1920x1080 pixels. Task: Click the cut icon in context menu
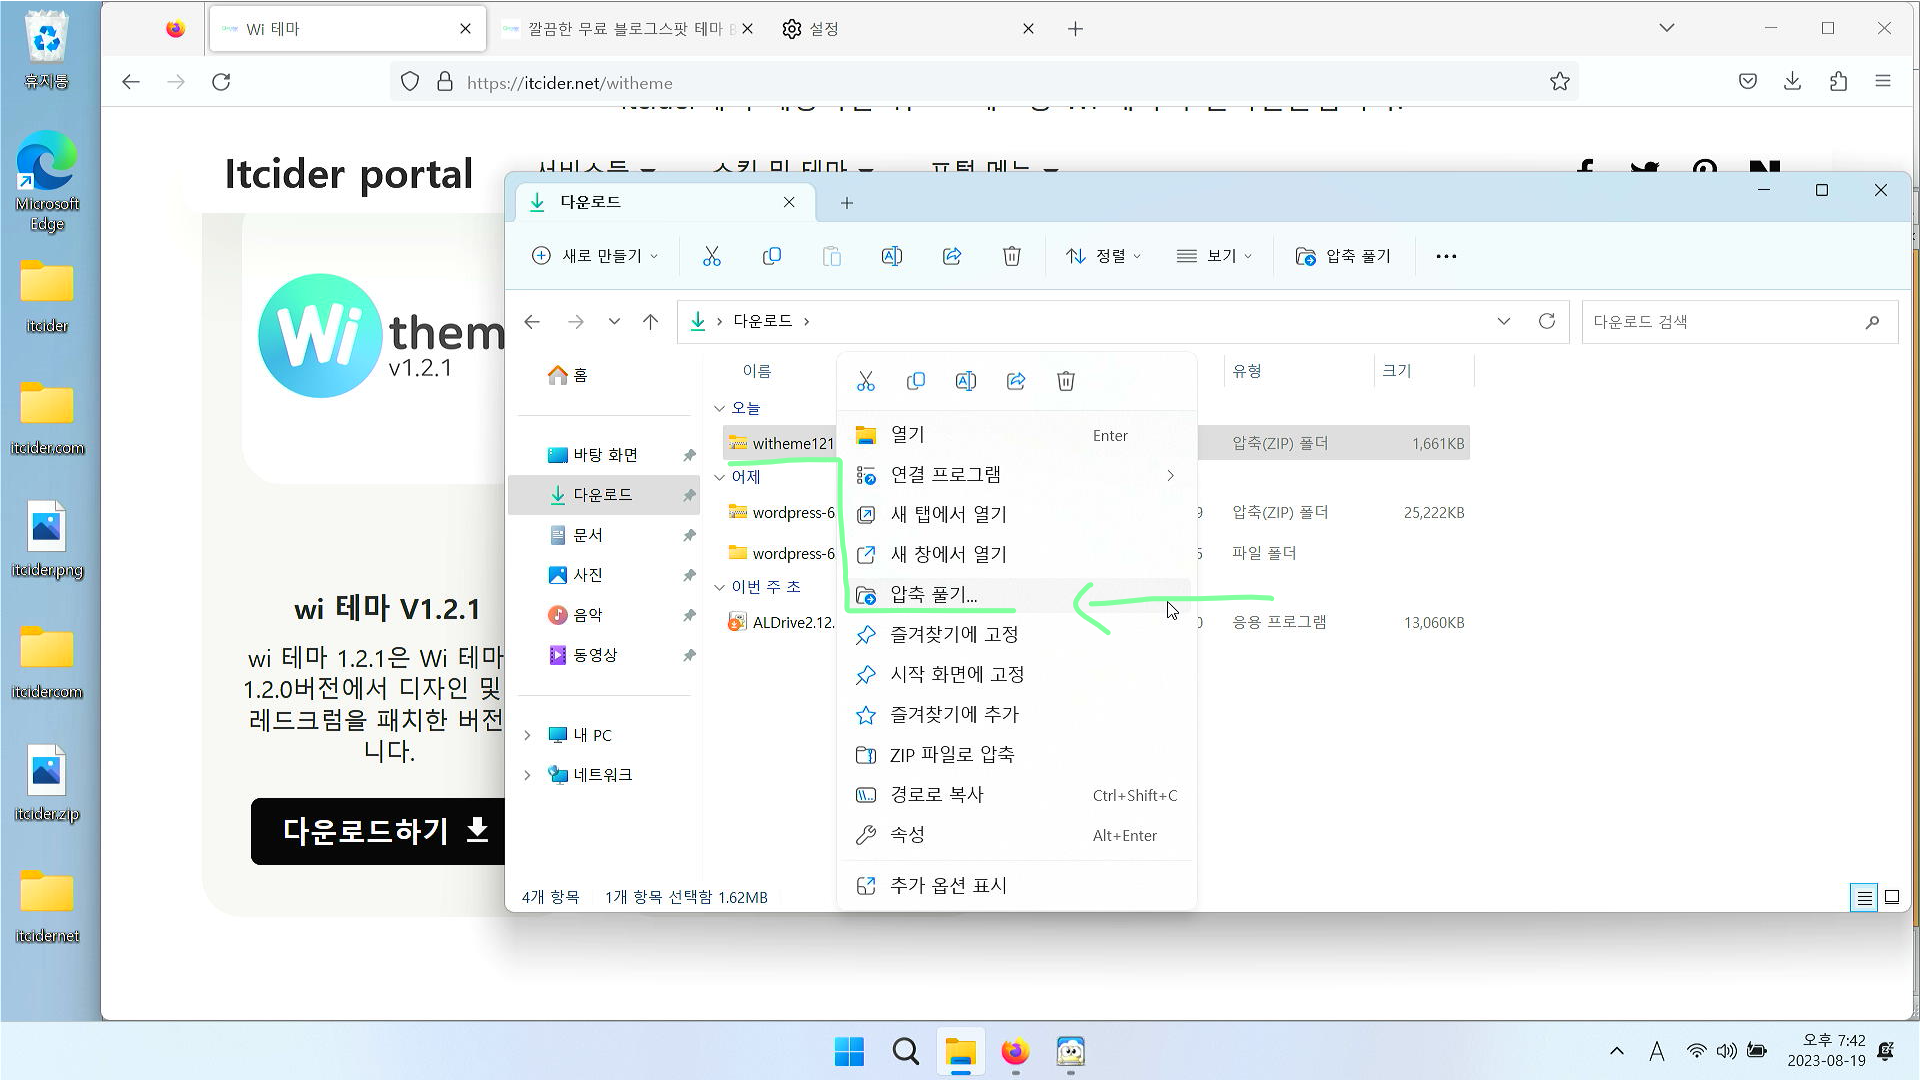(x=866, y=381)
